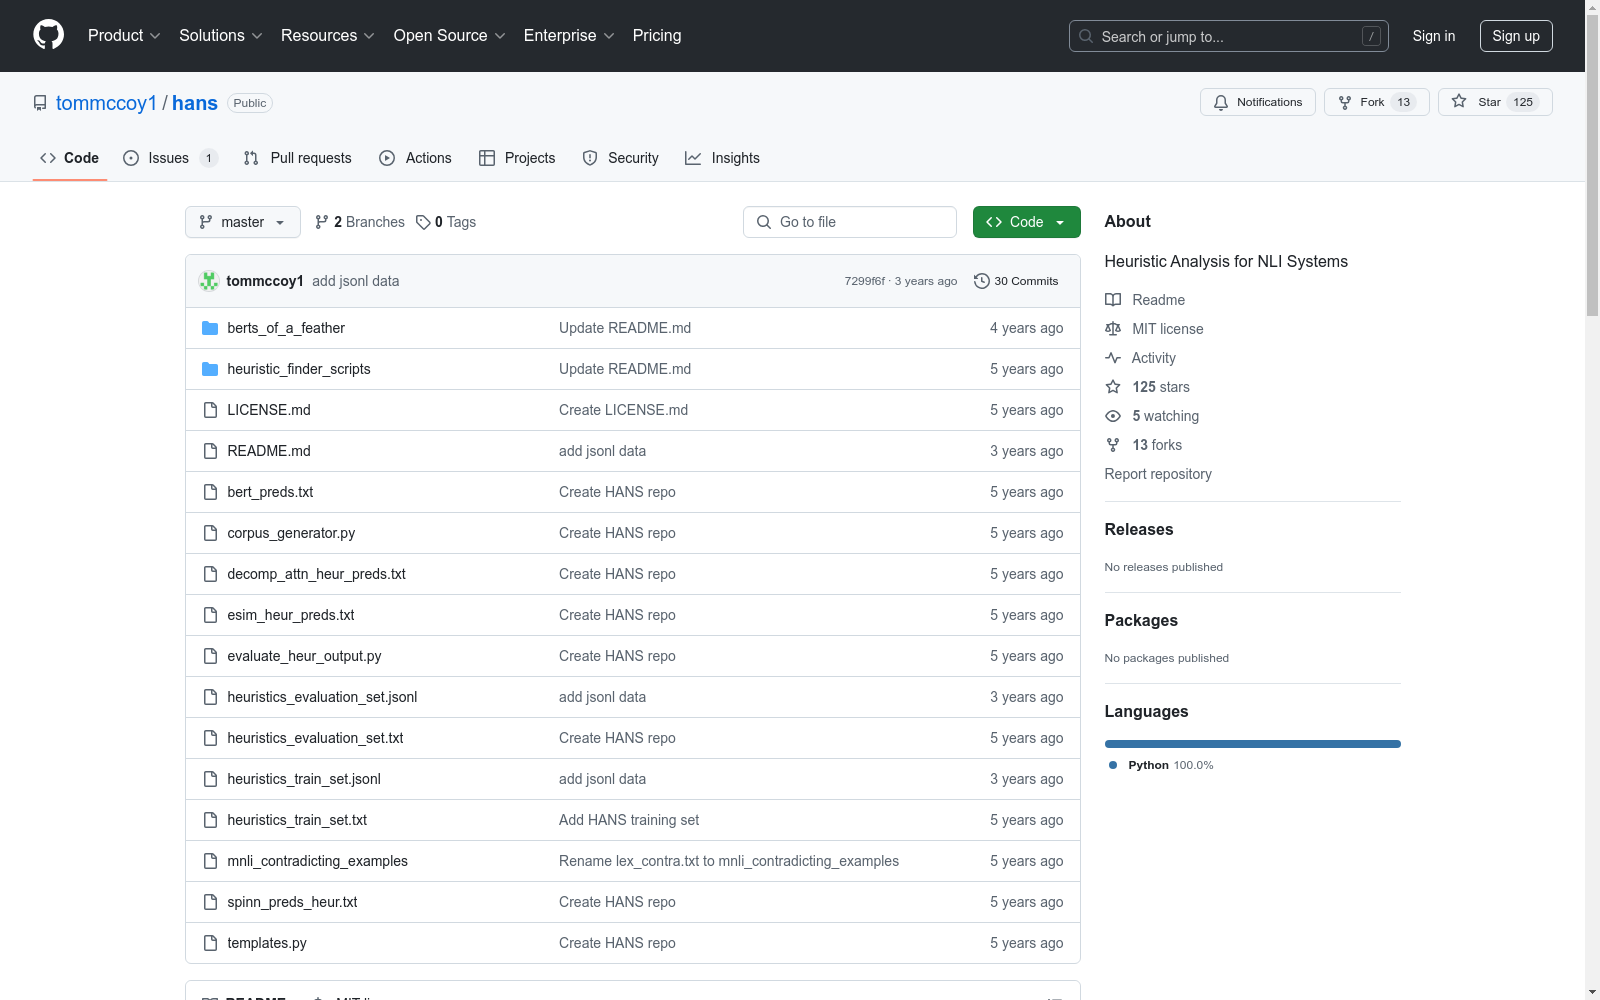Click the fork icon beside 13 forks
1600x1000 pixels.
[x=1113, y=445]
